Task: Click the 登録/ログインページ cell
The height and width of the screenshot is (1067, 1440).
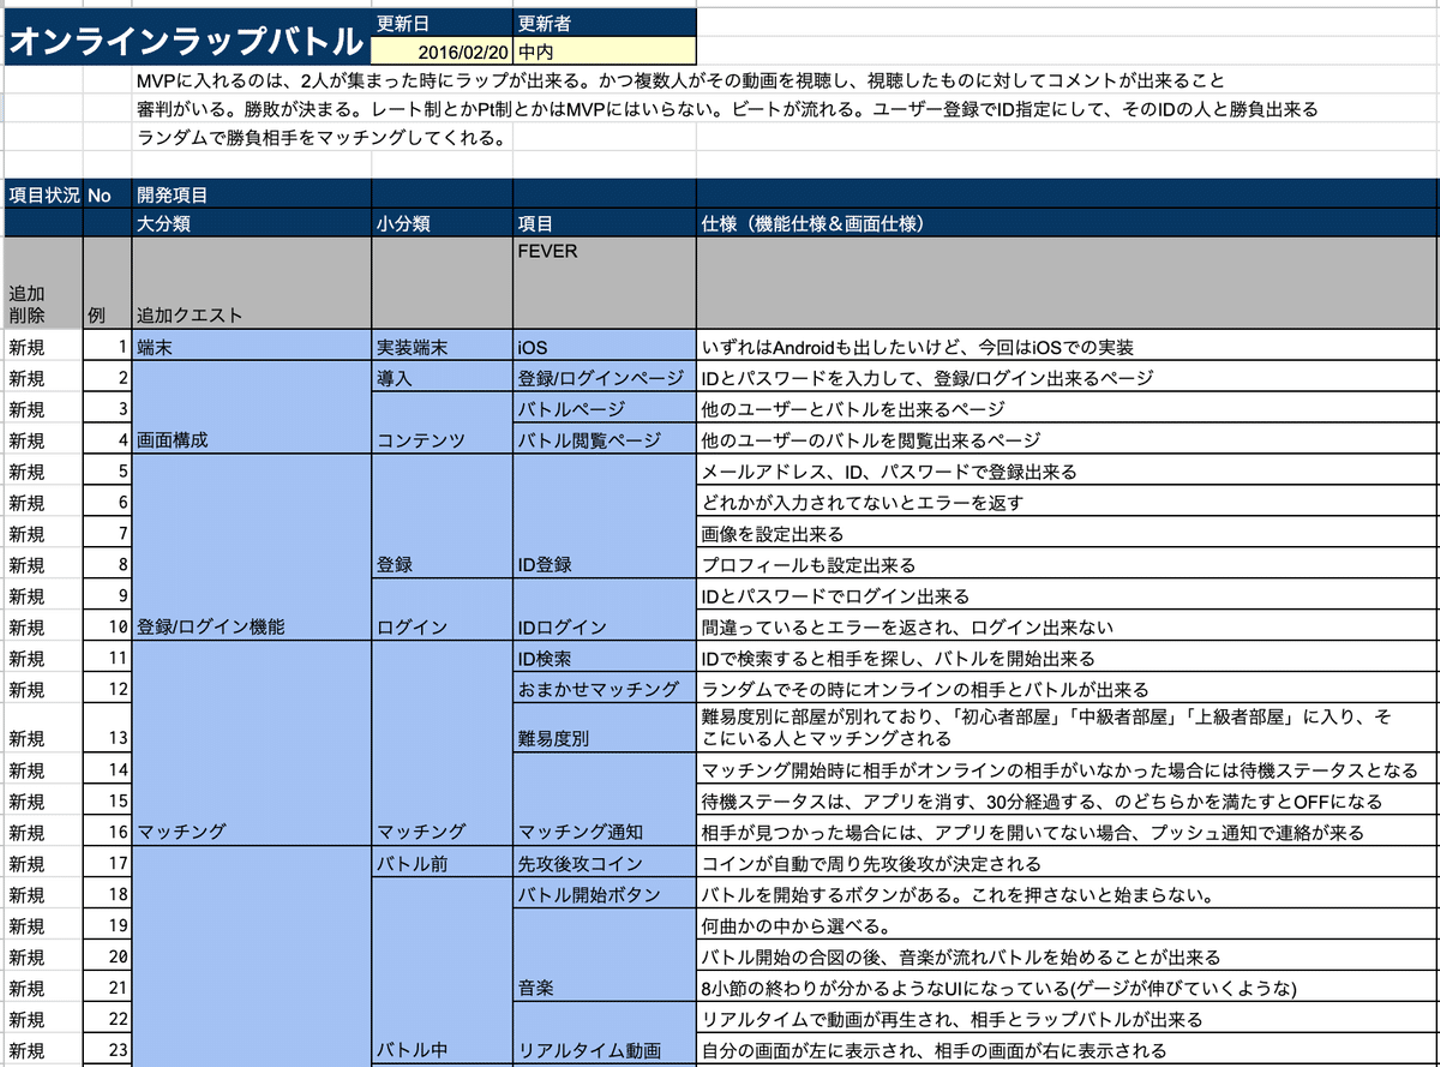Action: [x=604, y=377]
